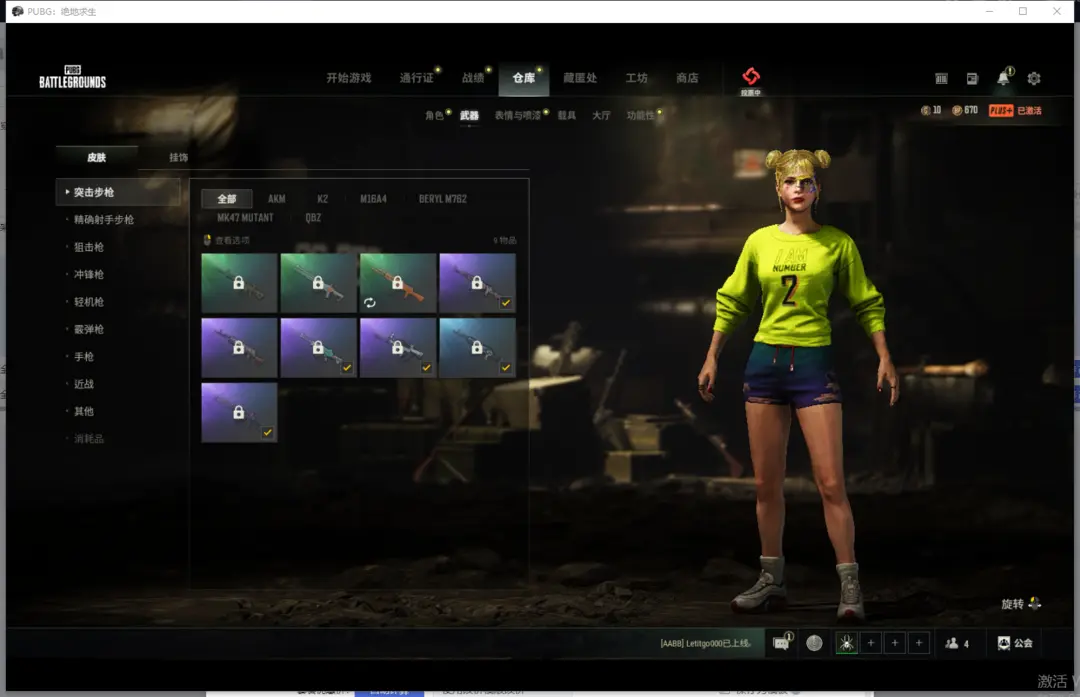Click the swap icon on the orange rifle skin
Image resolution: width=1080 pixels, height=697 pixels.
point(370,302)
